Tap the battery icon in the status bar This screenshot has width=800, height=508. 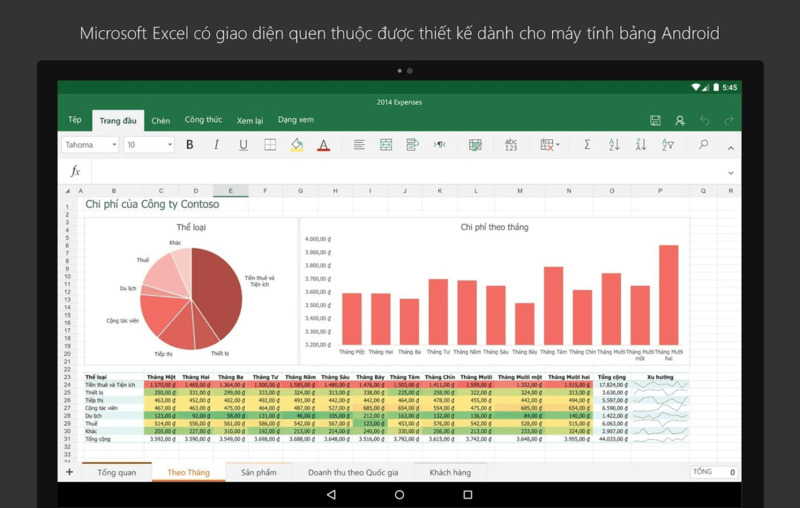(716, 87)
